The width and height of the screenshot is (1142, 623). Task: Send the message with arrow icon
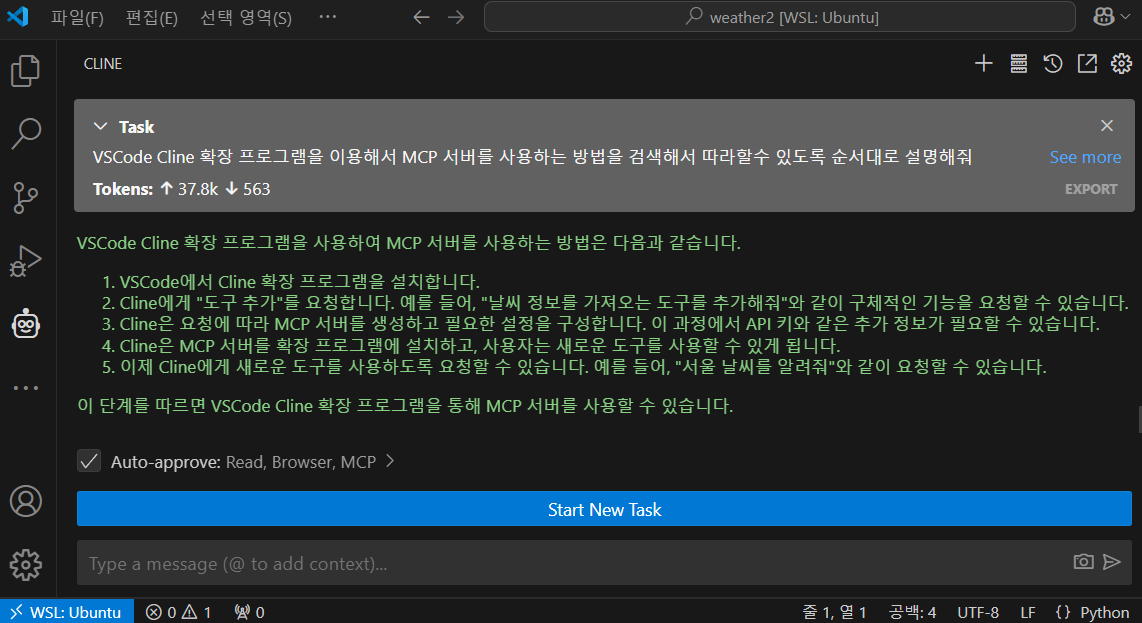[x=1111, y=561]
